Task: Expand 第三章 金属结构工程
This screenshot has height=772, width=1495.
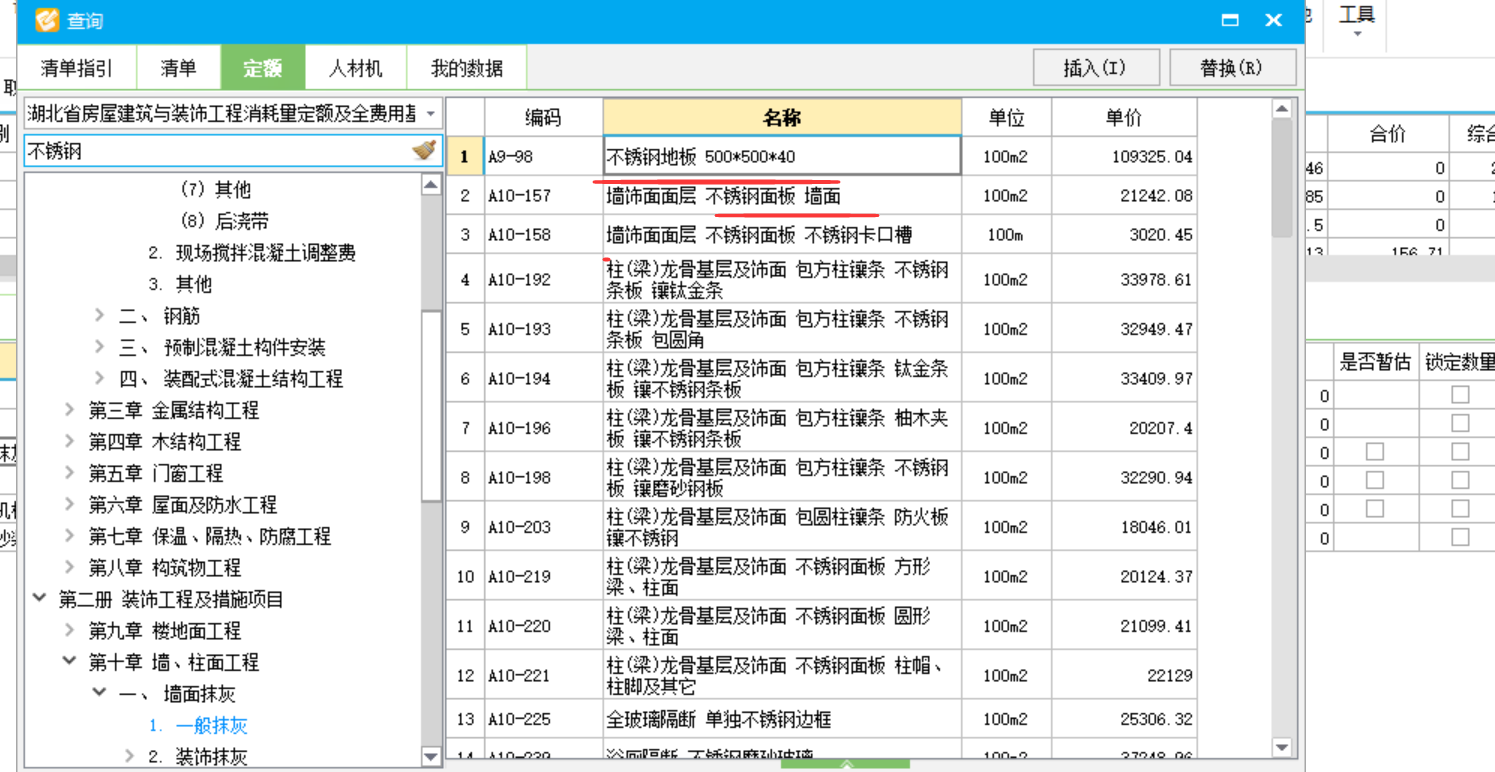Action: [69, 410]
